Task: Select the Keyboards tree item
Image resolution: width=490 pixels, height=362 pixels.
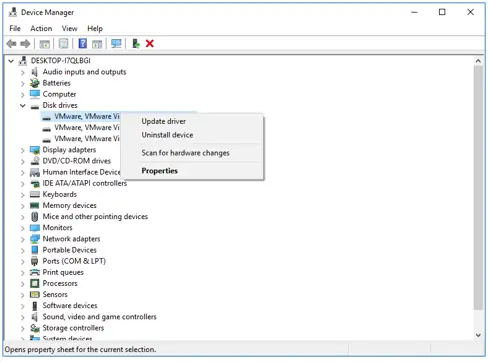Action: [60, 194]
